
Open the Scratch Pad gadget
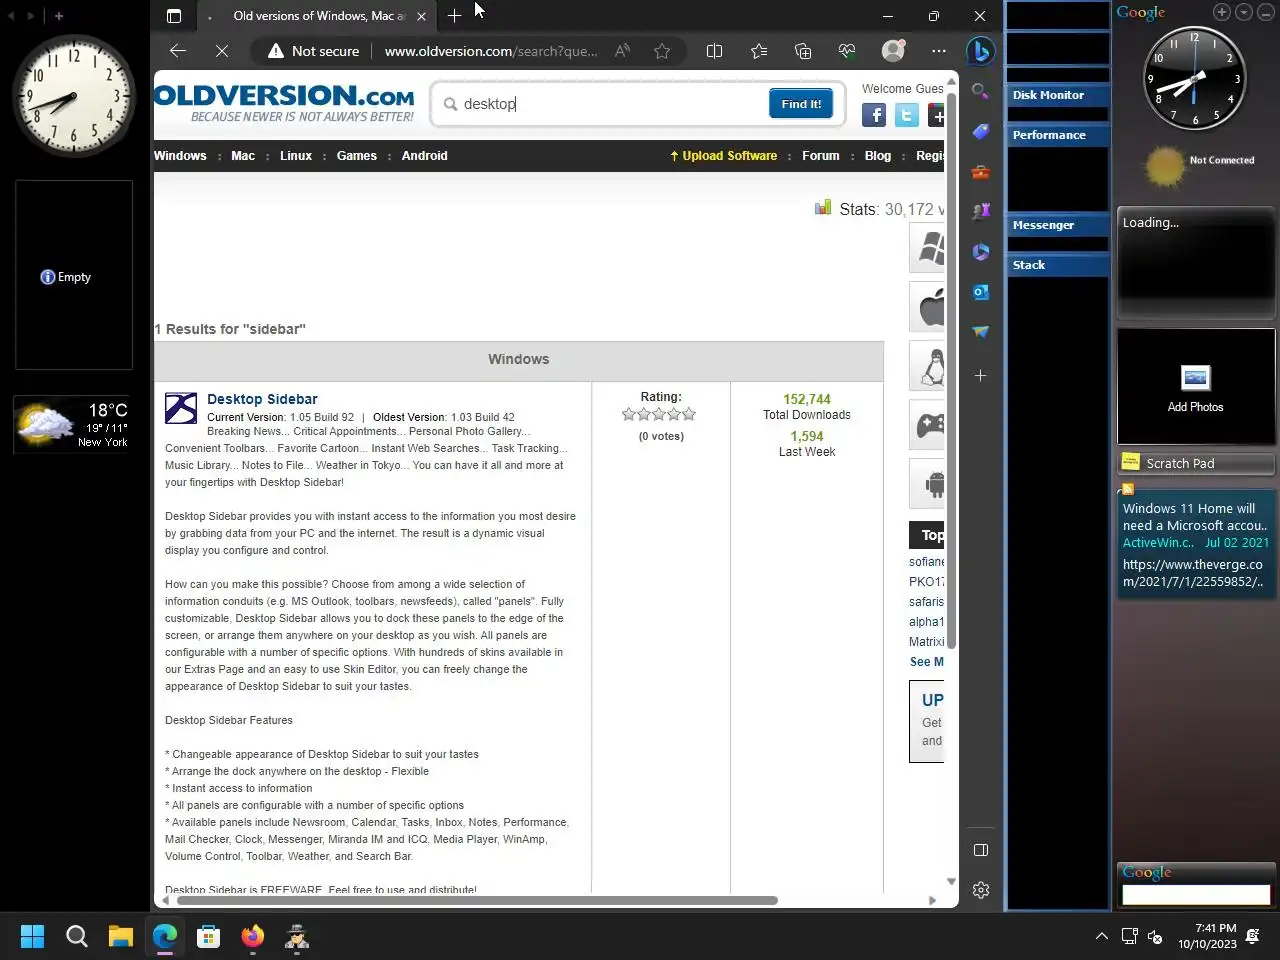tap(1196, 463)
